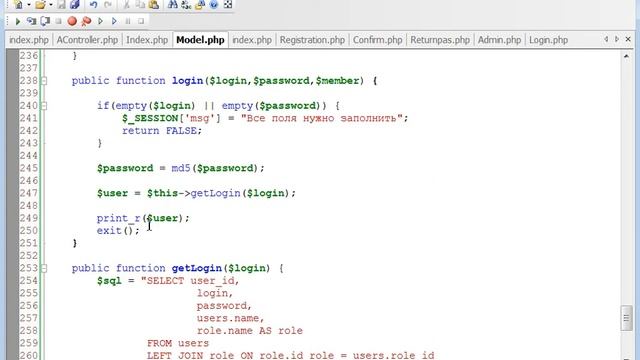This screenshot has width=640, height=360.
Task: Click 'role.name AS role' on line 258
Action: pyautogui.click(x=250, y=330)
